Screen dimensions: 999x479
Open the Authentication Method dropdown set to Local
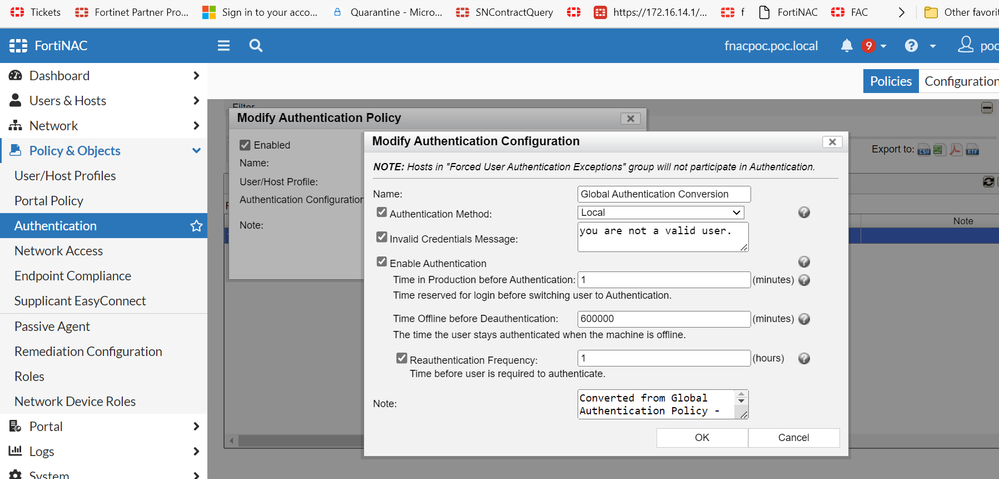click(x=661, y=213)
